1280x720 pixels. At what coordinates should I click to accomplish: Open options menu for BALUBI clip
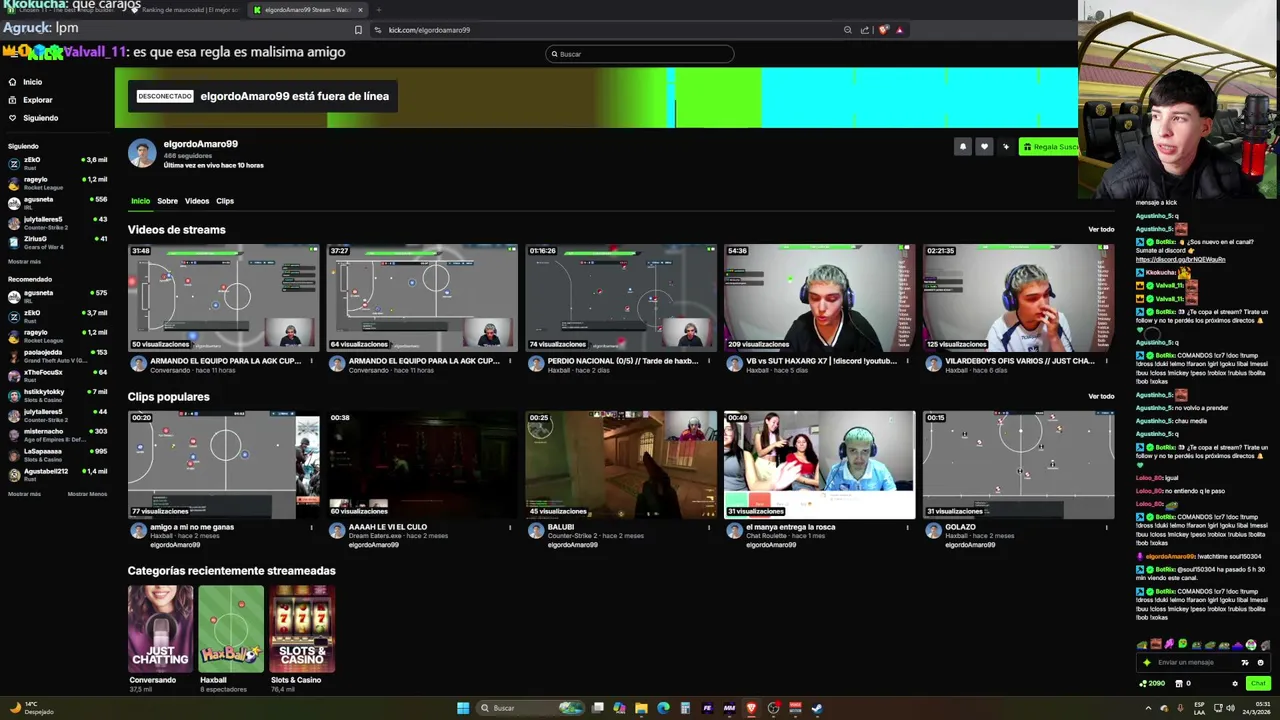(x=709, y=528)
